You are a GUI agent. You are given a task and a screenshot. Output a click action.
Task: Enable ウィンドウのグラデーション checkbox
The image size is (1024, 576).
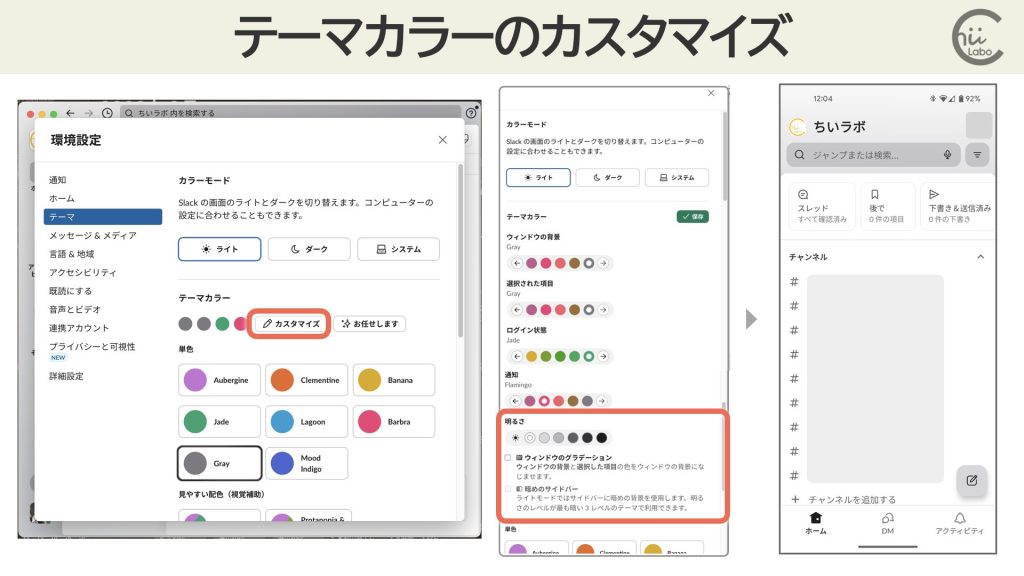(508, 458)
